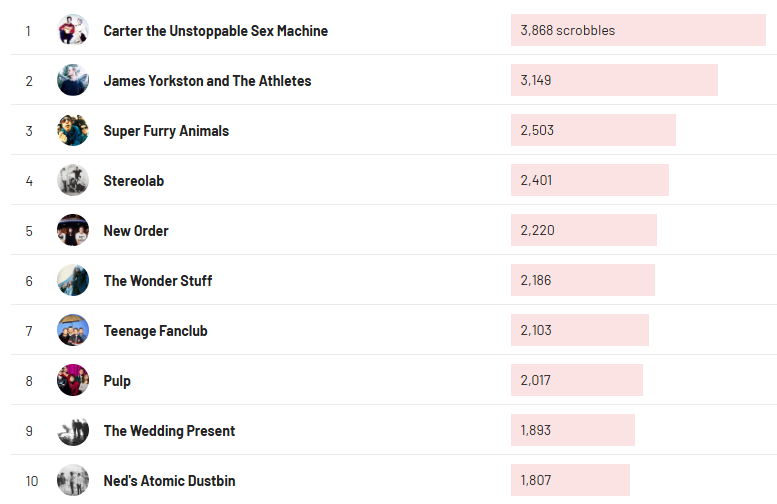
Task: Open James Yorkston and The Athletes page
Action: tap(207, 81)
